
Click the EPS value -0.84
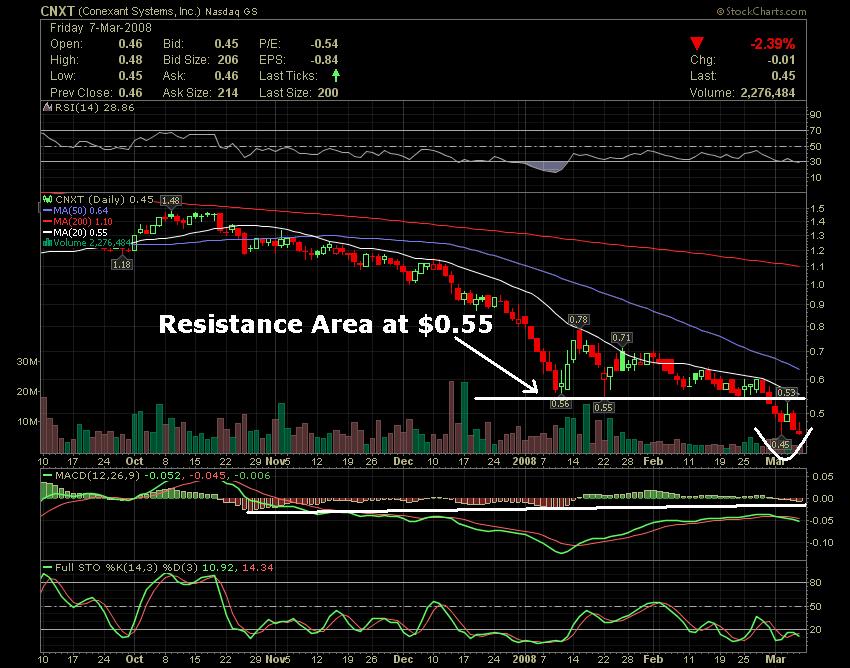pyautogui.click(x=324, y=60)
